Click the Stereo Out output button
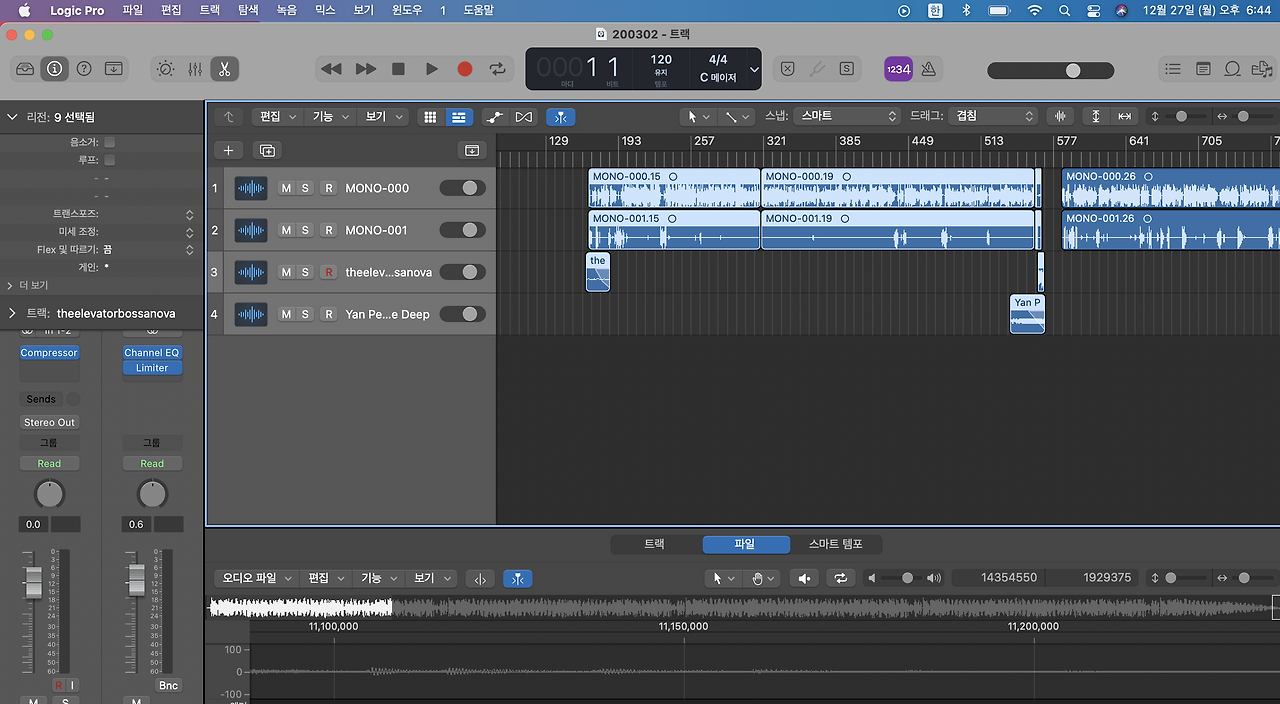Image resolution: width=1280 pixels, height=704 pixels. click(49, 422)
